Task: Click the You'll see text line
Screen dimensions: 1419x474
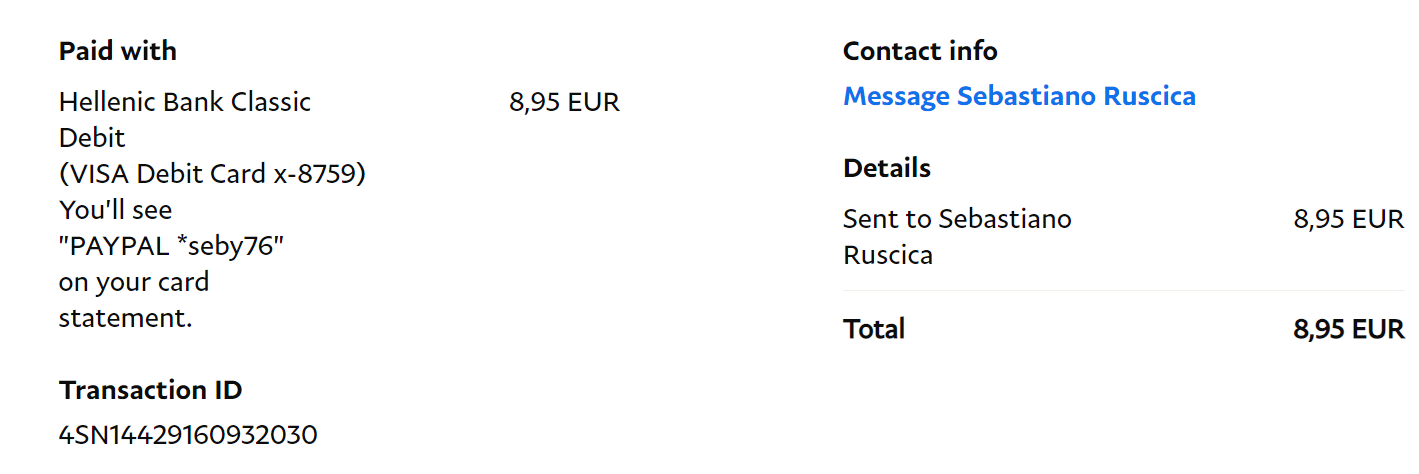Action: click(x=116, y=210)
